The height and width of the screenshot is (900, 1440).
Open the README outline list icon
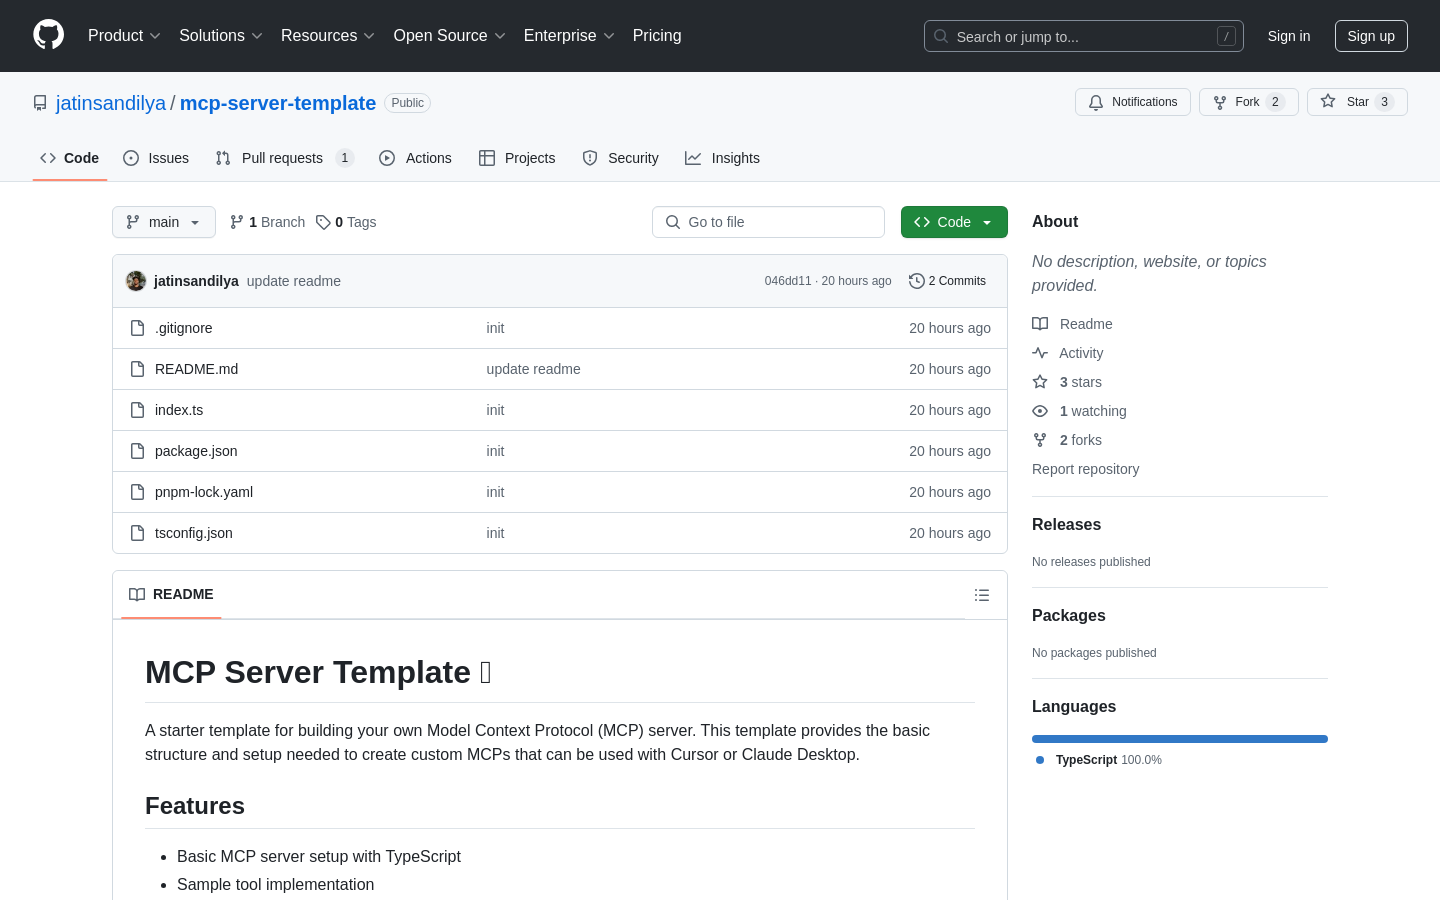click(x=982, y=595)
